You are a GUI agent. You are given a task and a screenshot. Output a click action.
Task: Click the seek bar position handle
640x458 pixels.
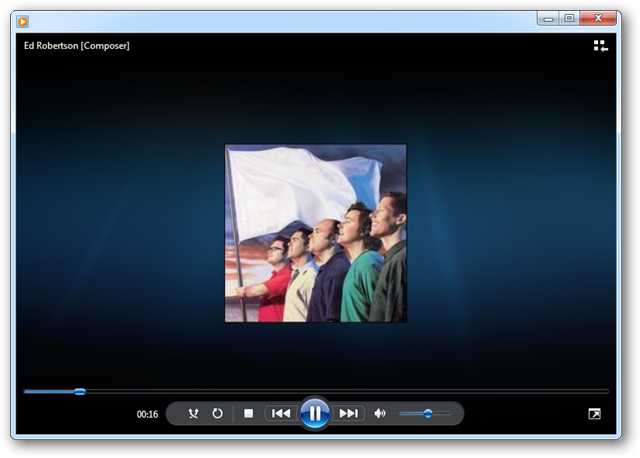point(80,392)
